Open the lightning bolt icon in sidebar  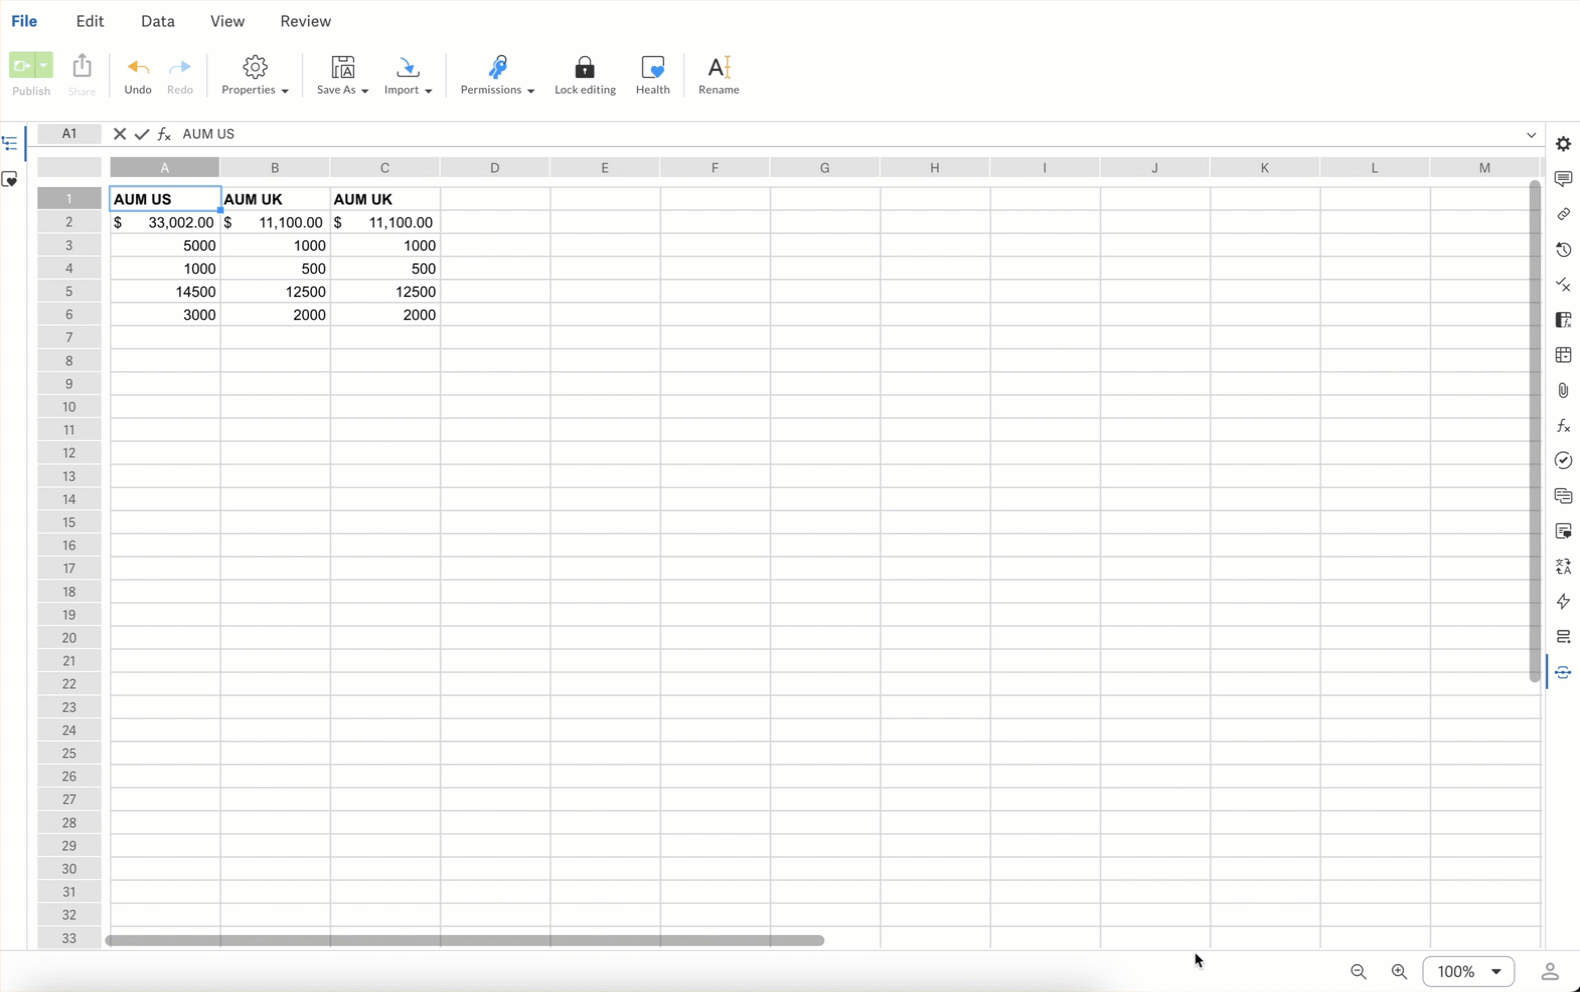(1564, 602)
